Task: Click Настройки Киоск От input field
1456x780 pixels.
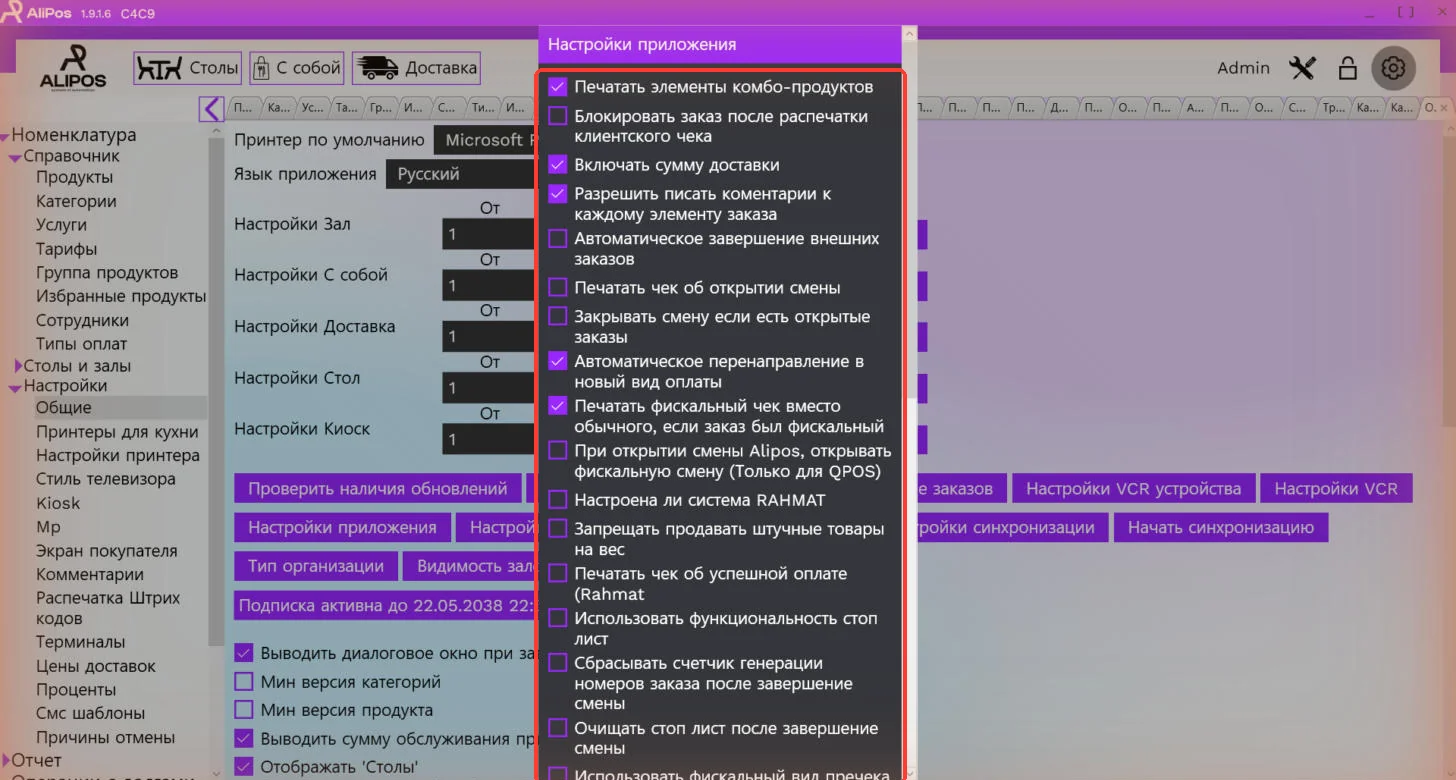Action: coord(490,439)
